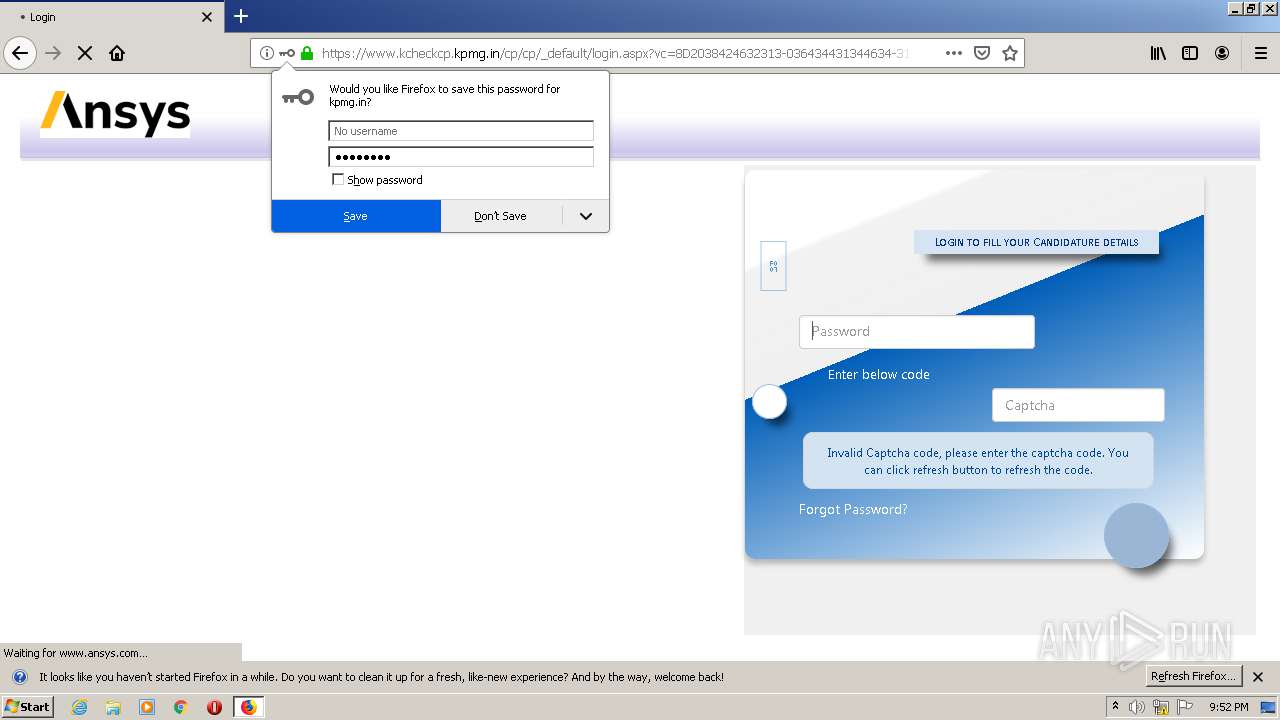Click the 9:52 PM clock
This screenshot has width=1280, height=720.
tap(1228, 707)
